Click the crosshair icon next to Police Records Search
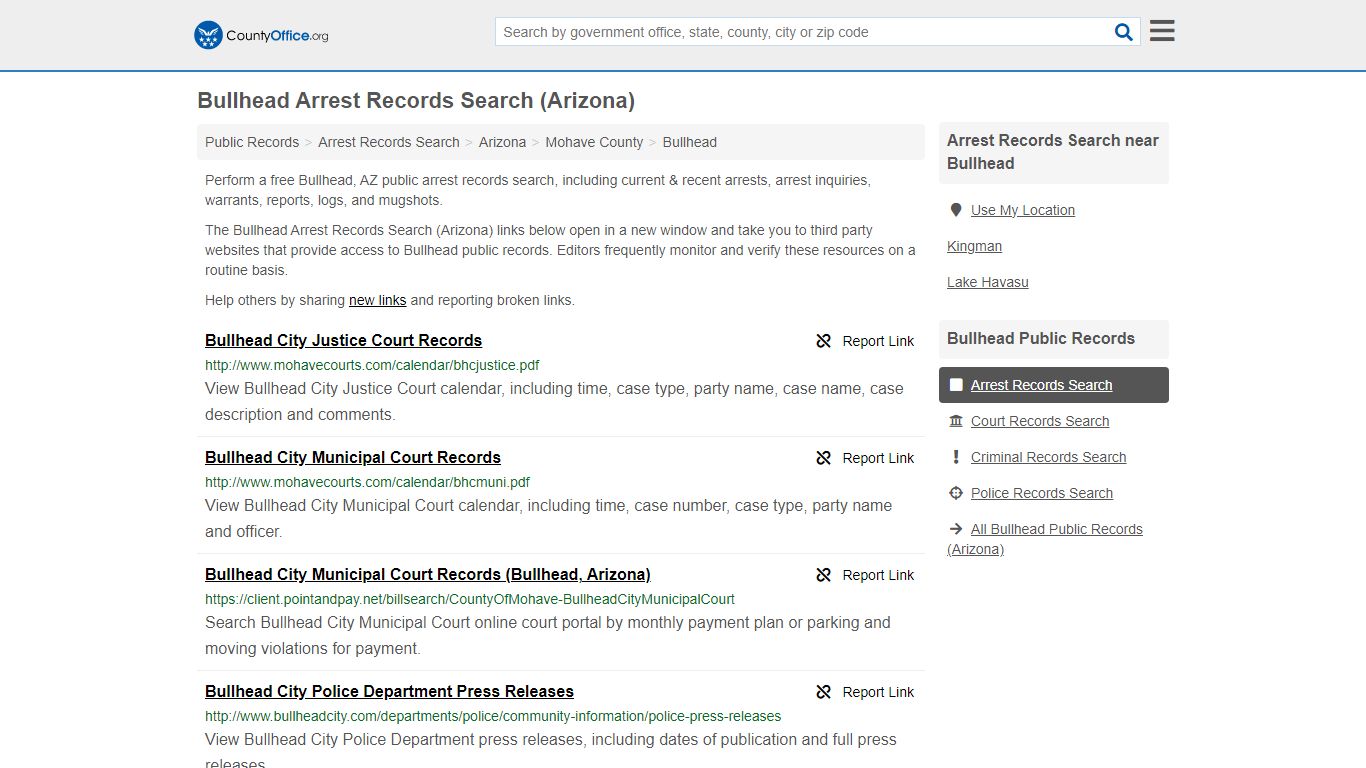The image size is (1366, 768). point(956,493)
